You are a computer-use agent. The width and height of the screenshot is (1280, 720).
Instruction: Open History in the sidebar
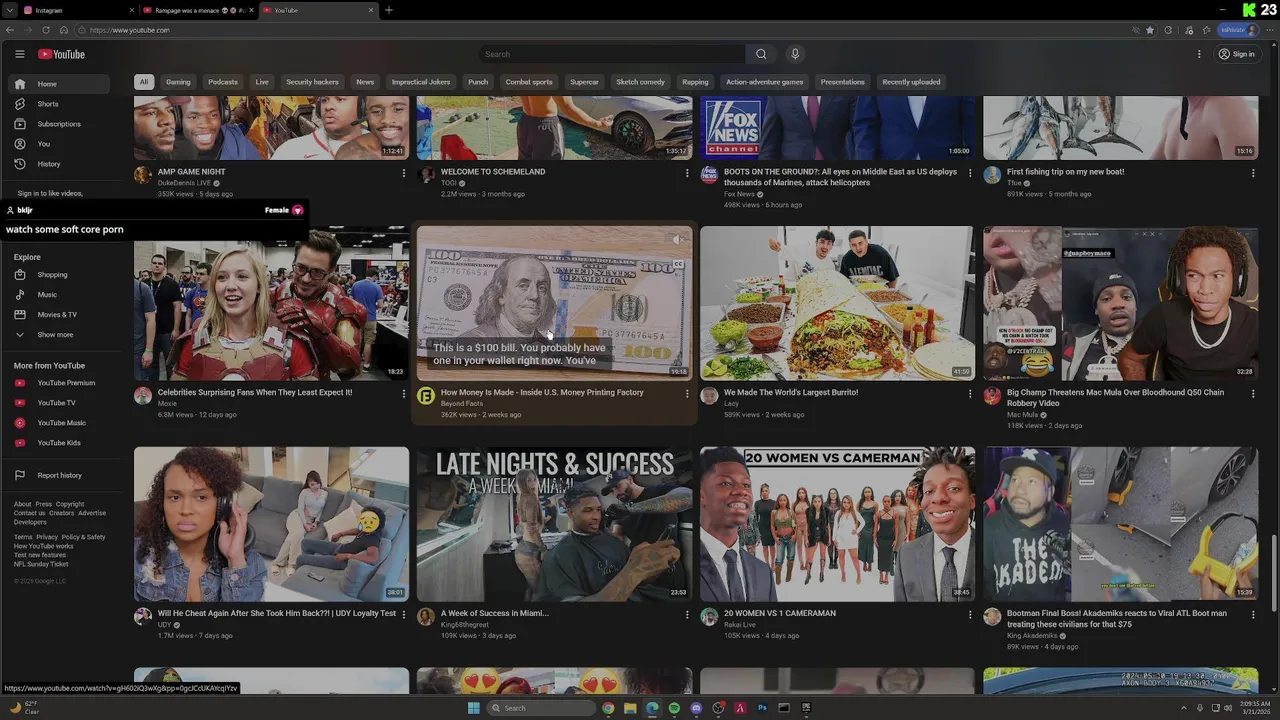pos(59,164)
